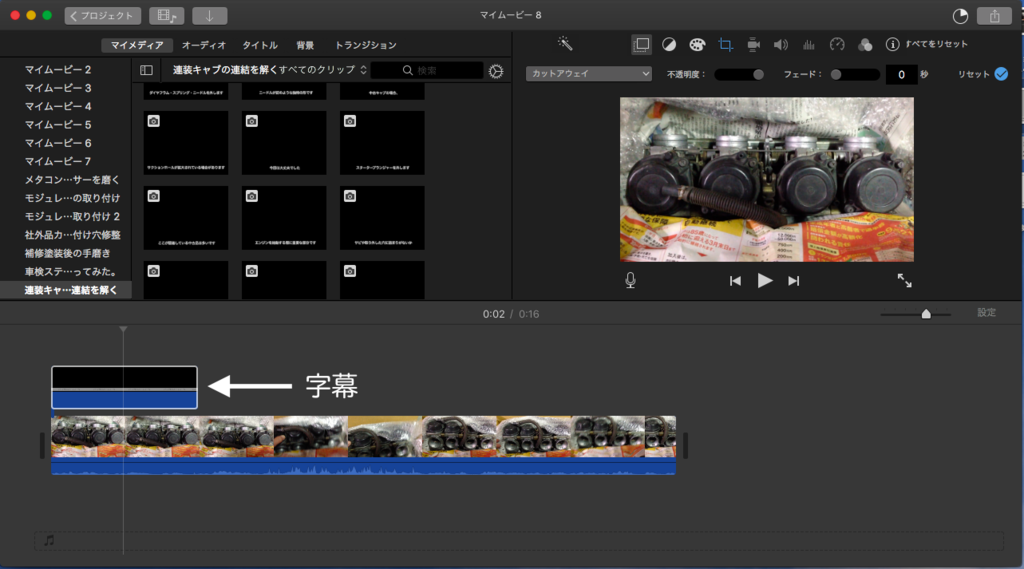The width and height of the screenshot is (1024, 569).
Task: Select マイムービー 6 in sidebar
Action: [x=58, y=142]
